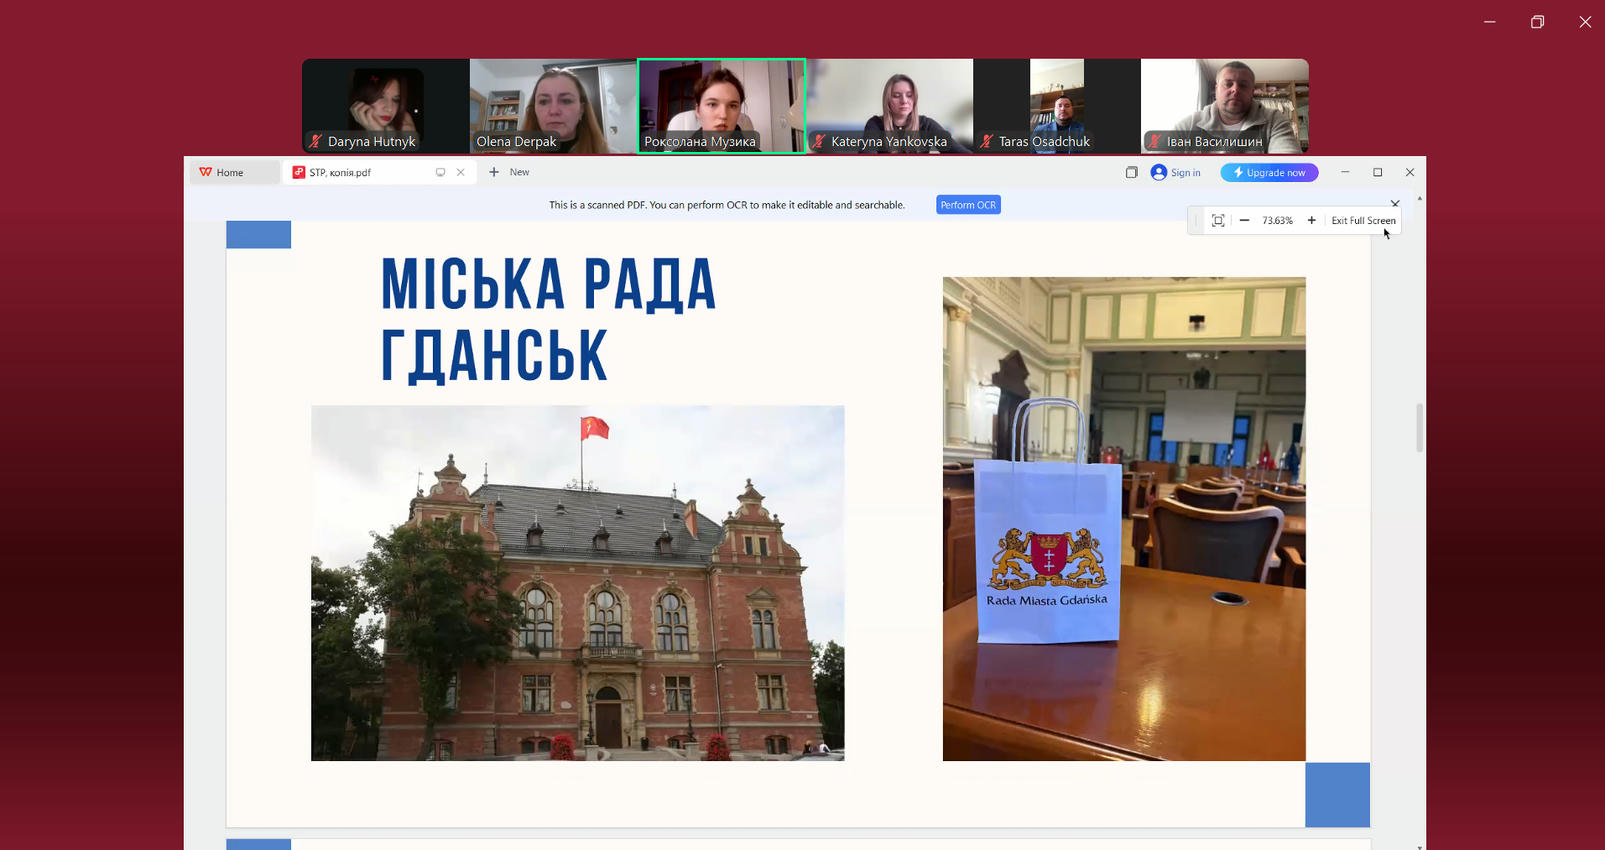Click the Upgrade now button
The height and width of the screenshot is (850, 1605).
pyautogui.click(x=1269, y=173)
